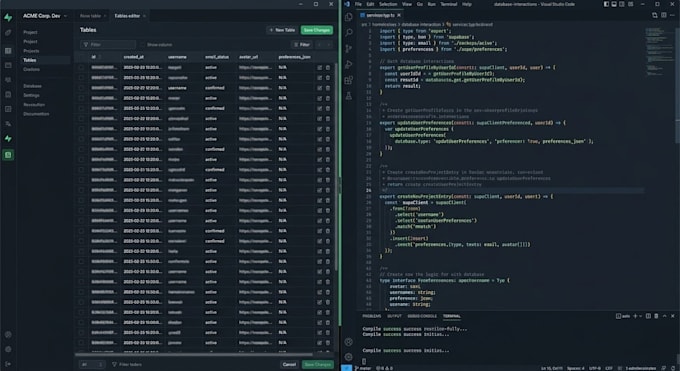
Task: Click top green Save Changes button
Action: click(317, 30)
